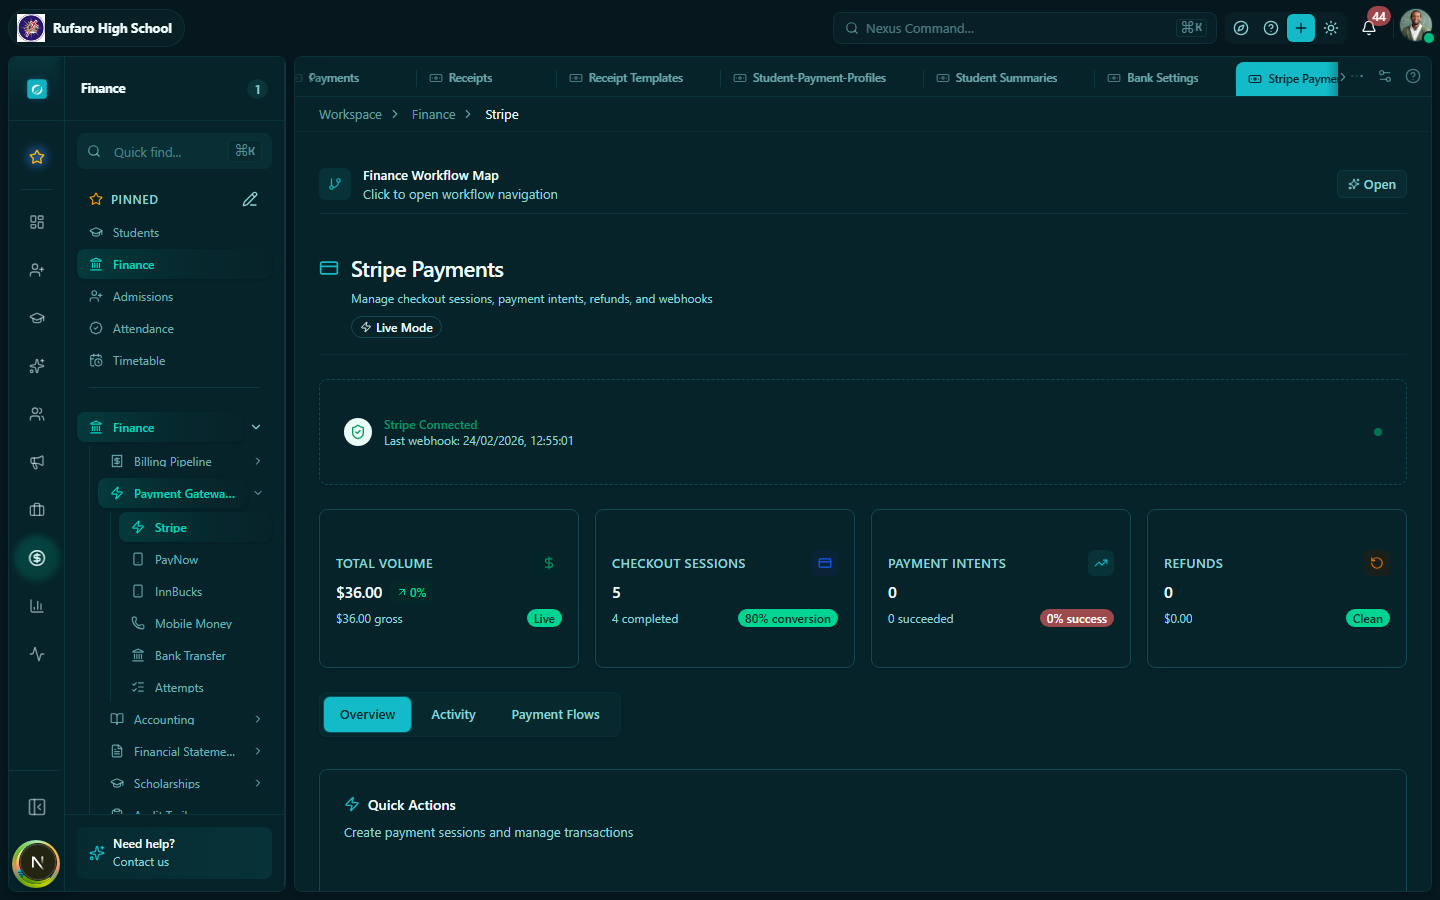Click the teal plus create button
Image resolution: width=1440 pixels, height=900 pixels.
point(1301,28)
